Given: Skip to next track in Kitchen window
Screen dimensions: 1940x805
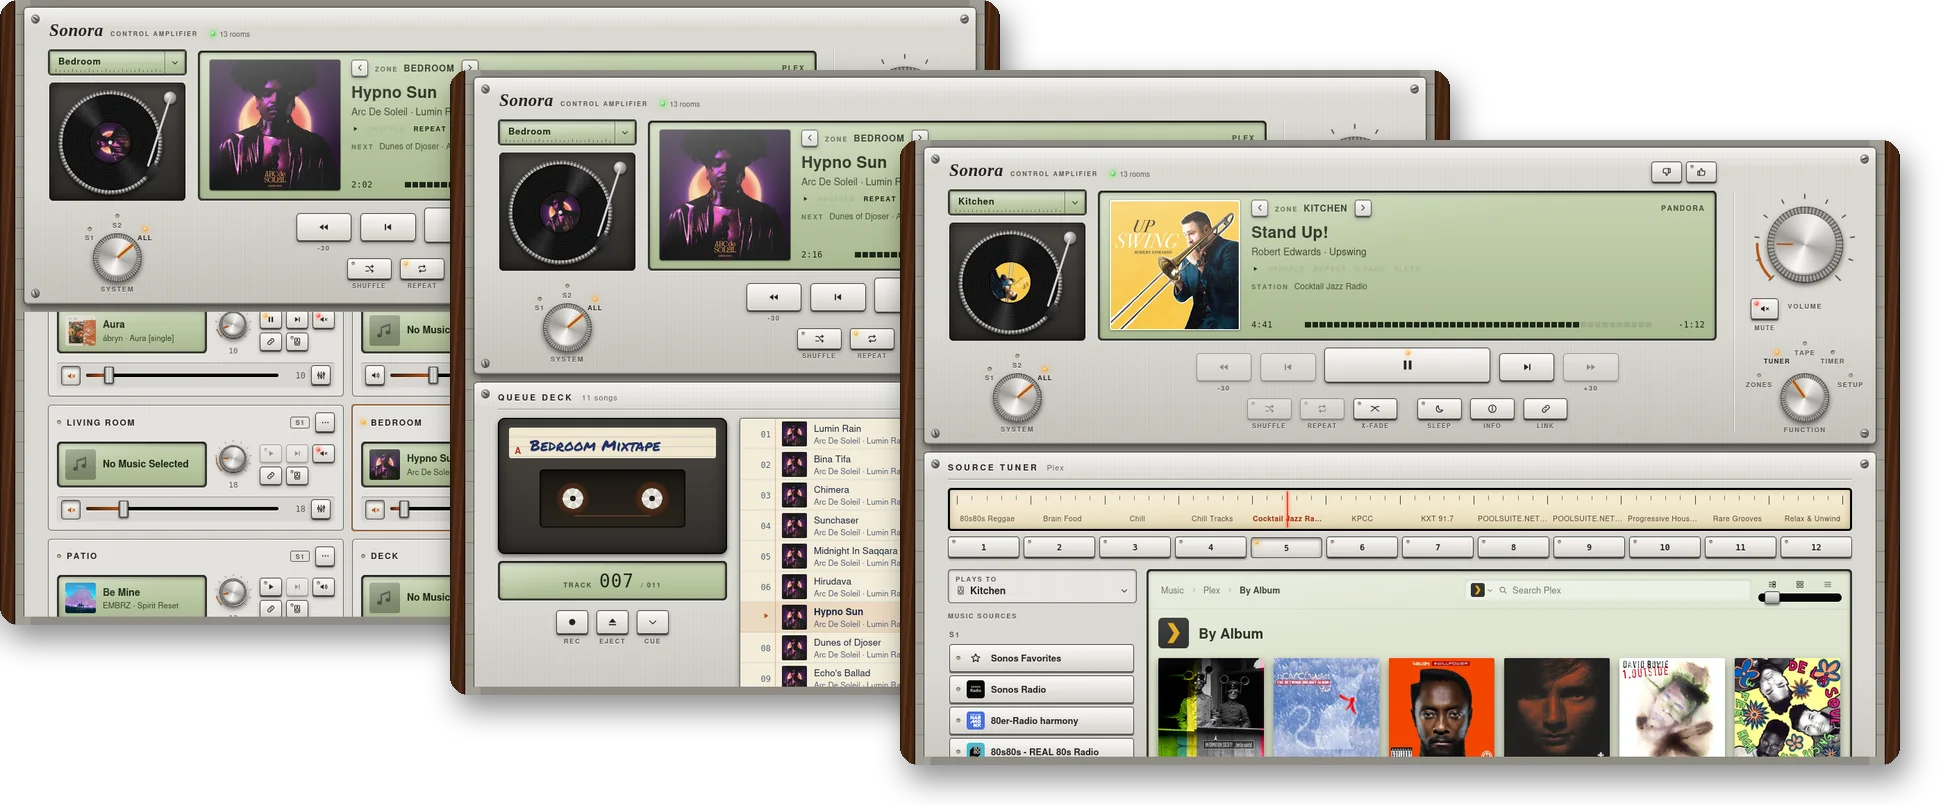Looking at the screenshot, I should [1527, 367].
